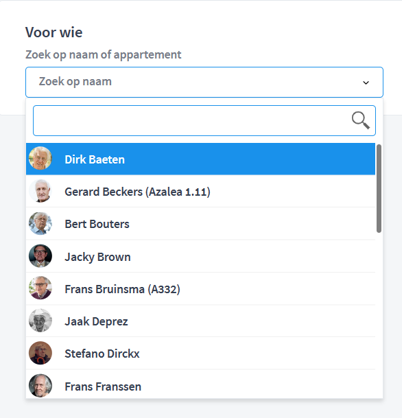Screen dimensions: 402x418
Task: Open the 'Zoek op naam' combo box
Action: click(x=204, y=82)
